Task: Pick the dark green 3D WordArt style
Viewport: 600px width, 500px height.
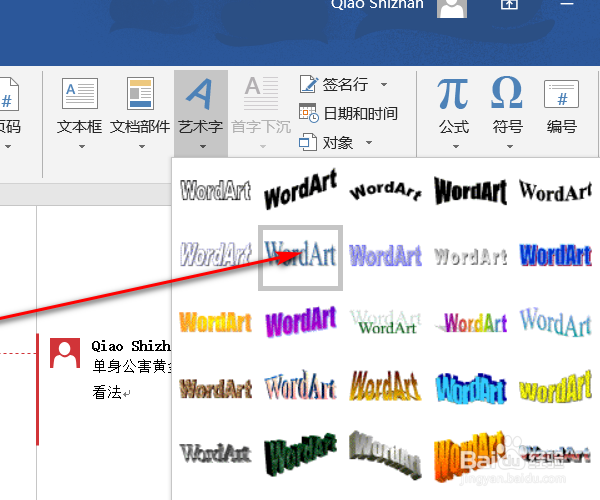Action: 301,454
